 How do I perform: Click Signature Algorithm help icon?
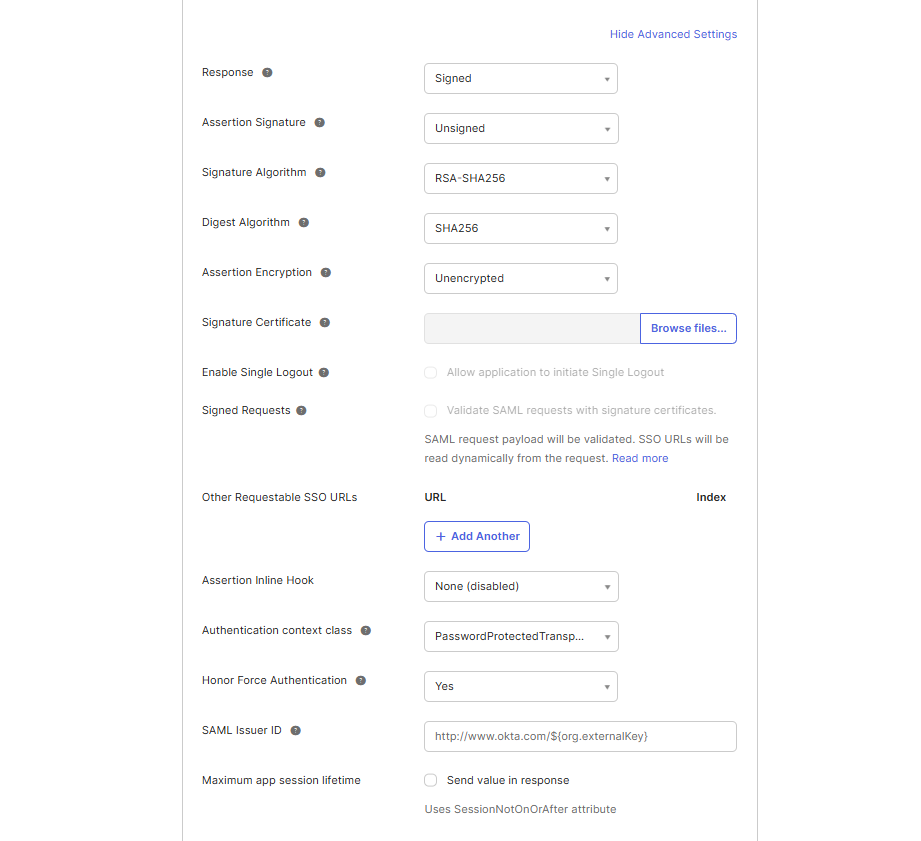(x=320, y=173)
